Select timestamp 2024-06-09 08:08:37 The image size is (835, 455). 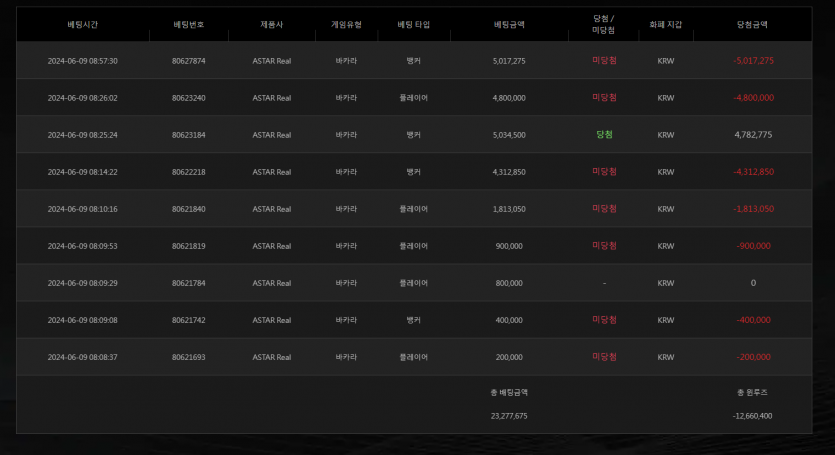point(83,357)
